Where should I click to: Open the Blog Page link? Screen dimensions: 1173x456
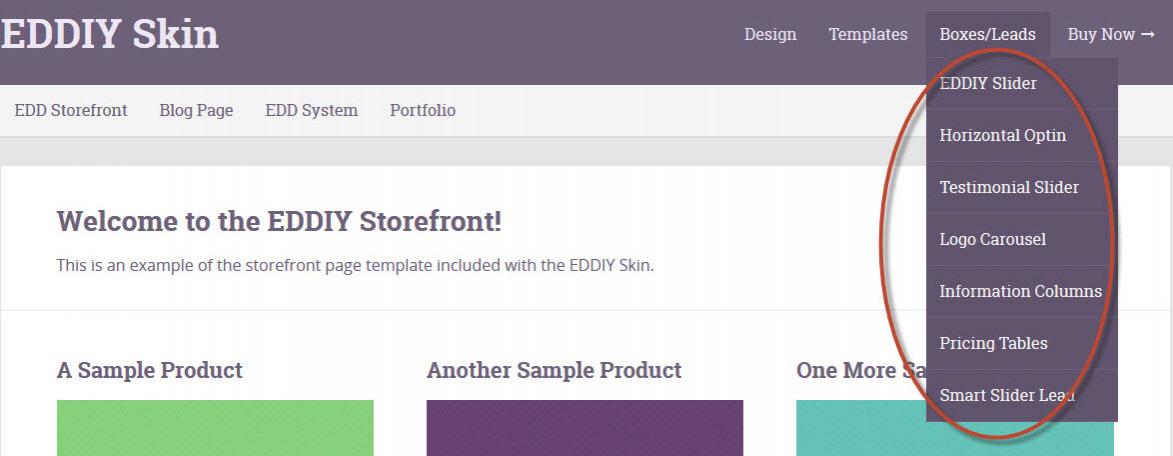(x=196, y=111)
